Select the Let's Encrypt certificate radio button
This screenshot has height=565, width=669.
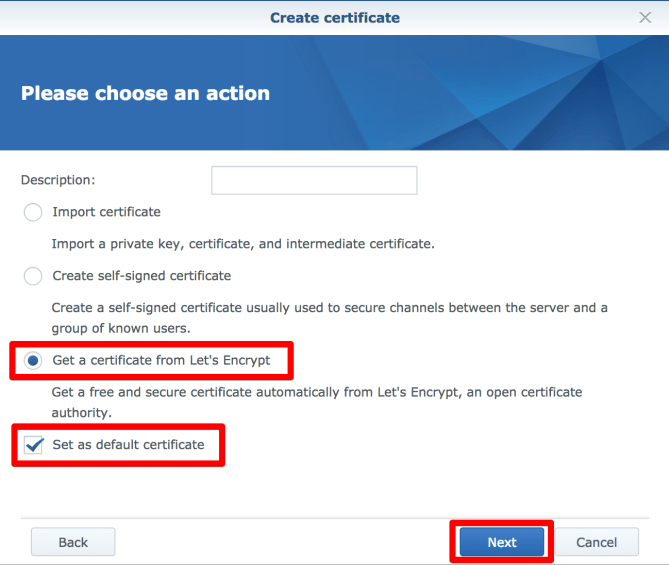[x=33, y=361]
